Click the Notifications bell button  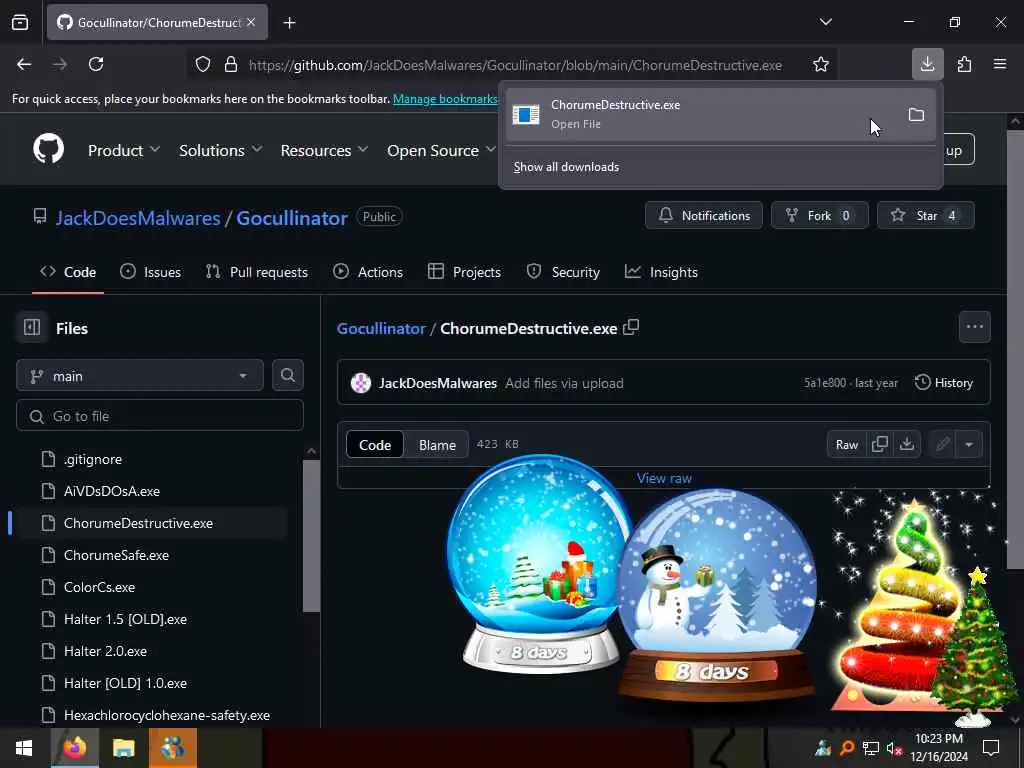tap(703, 216)
